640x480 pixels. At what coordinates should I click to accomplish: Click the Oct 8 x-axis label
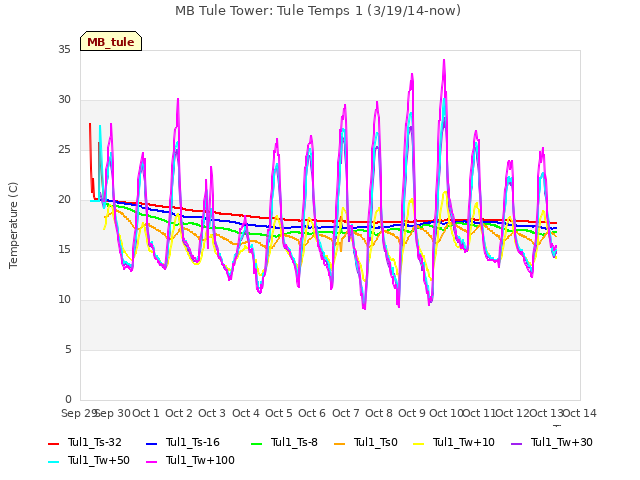pyautogui.click(x=379, y=413)
